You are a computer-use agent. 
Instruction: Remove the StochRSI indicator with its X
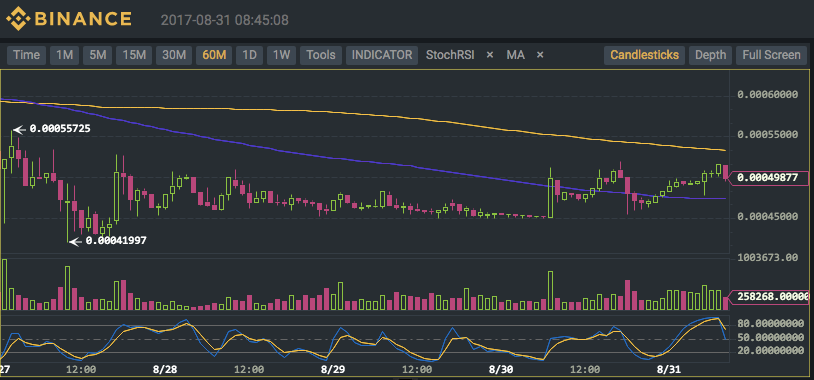coord(490,55)
